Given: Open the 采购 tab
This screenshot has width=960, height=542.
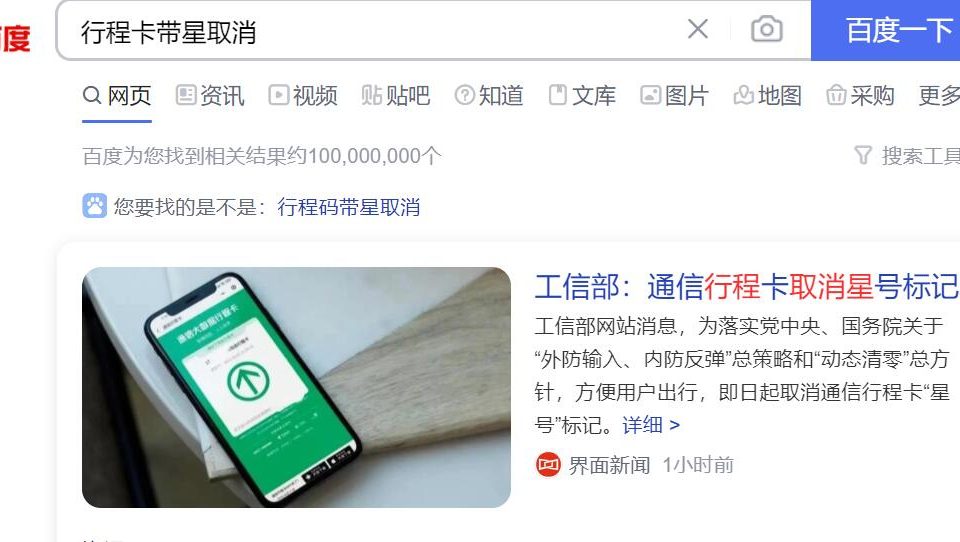Looking at the screenshot, I should (860, 96).
